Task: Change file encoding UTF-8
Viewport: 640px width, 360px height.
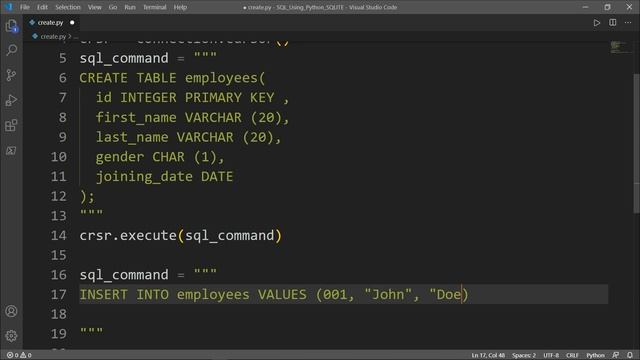Action: (551, 355)
